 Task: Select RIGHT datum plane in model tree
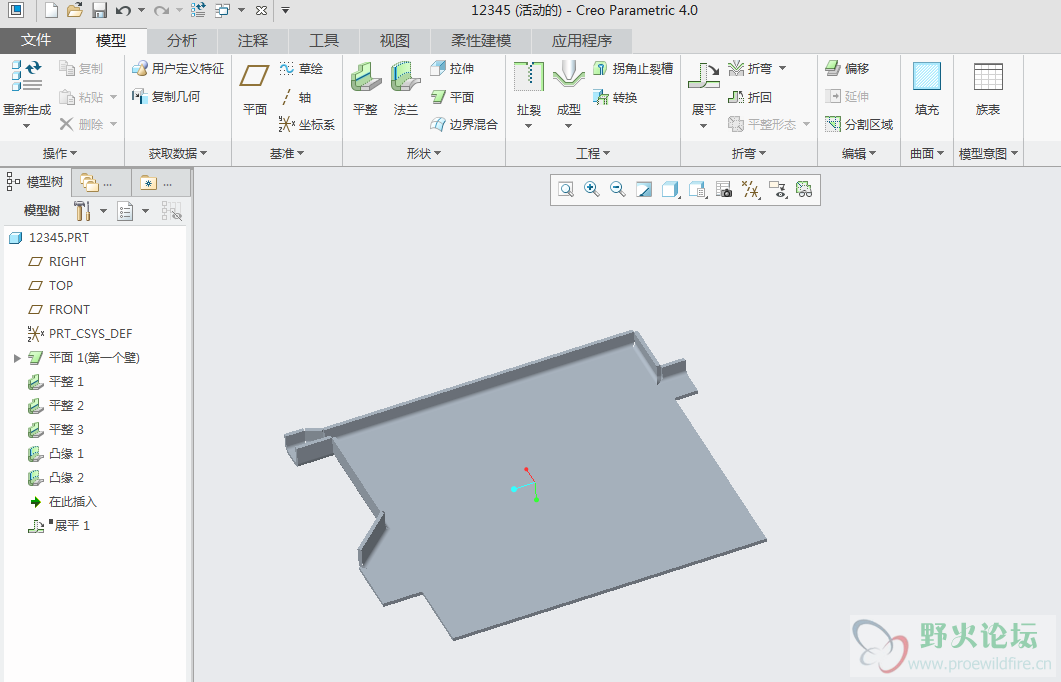[57, 262]
